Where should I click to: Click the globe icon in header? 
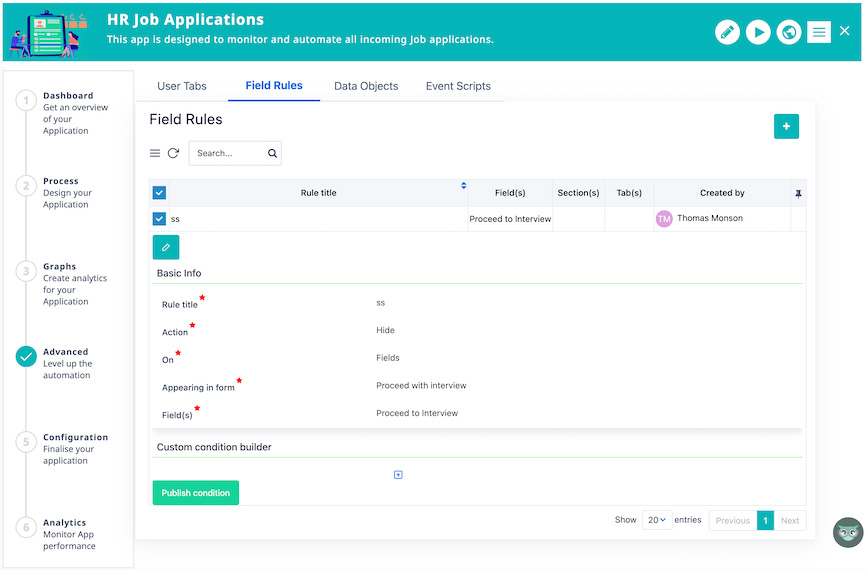click(789, 32)
